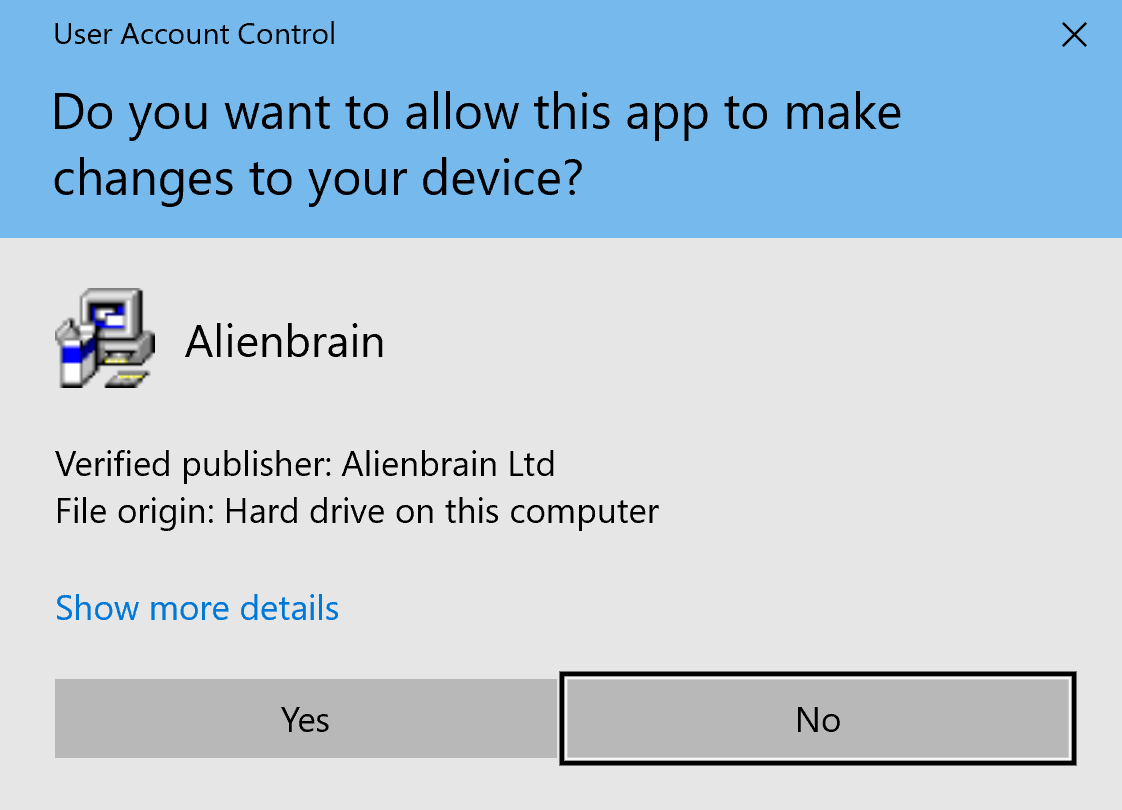Select the 'Alienbrain Ltd' publisher name

tap(448, 464)
